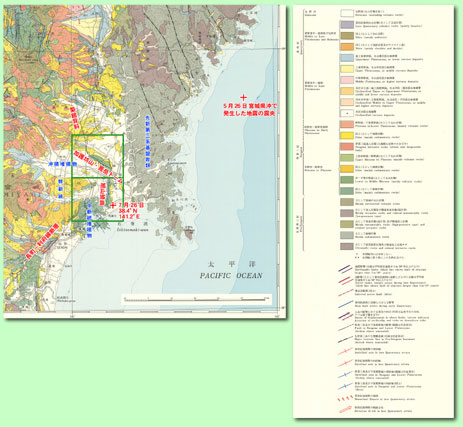Select the orange legend color swatch
This screenshot has width=463, height=427.
(347, 47)
